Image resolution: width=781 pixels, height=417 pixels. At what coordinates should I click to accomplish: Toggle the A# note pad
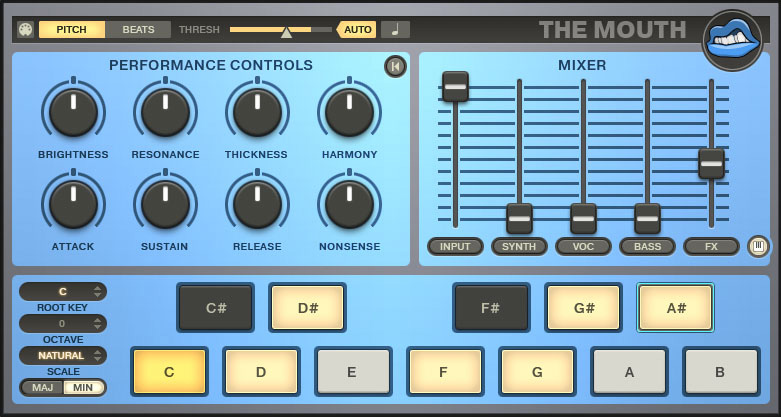coord(675,308)
